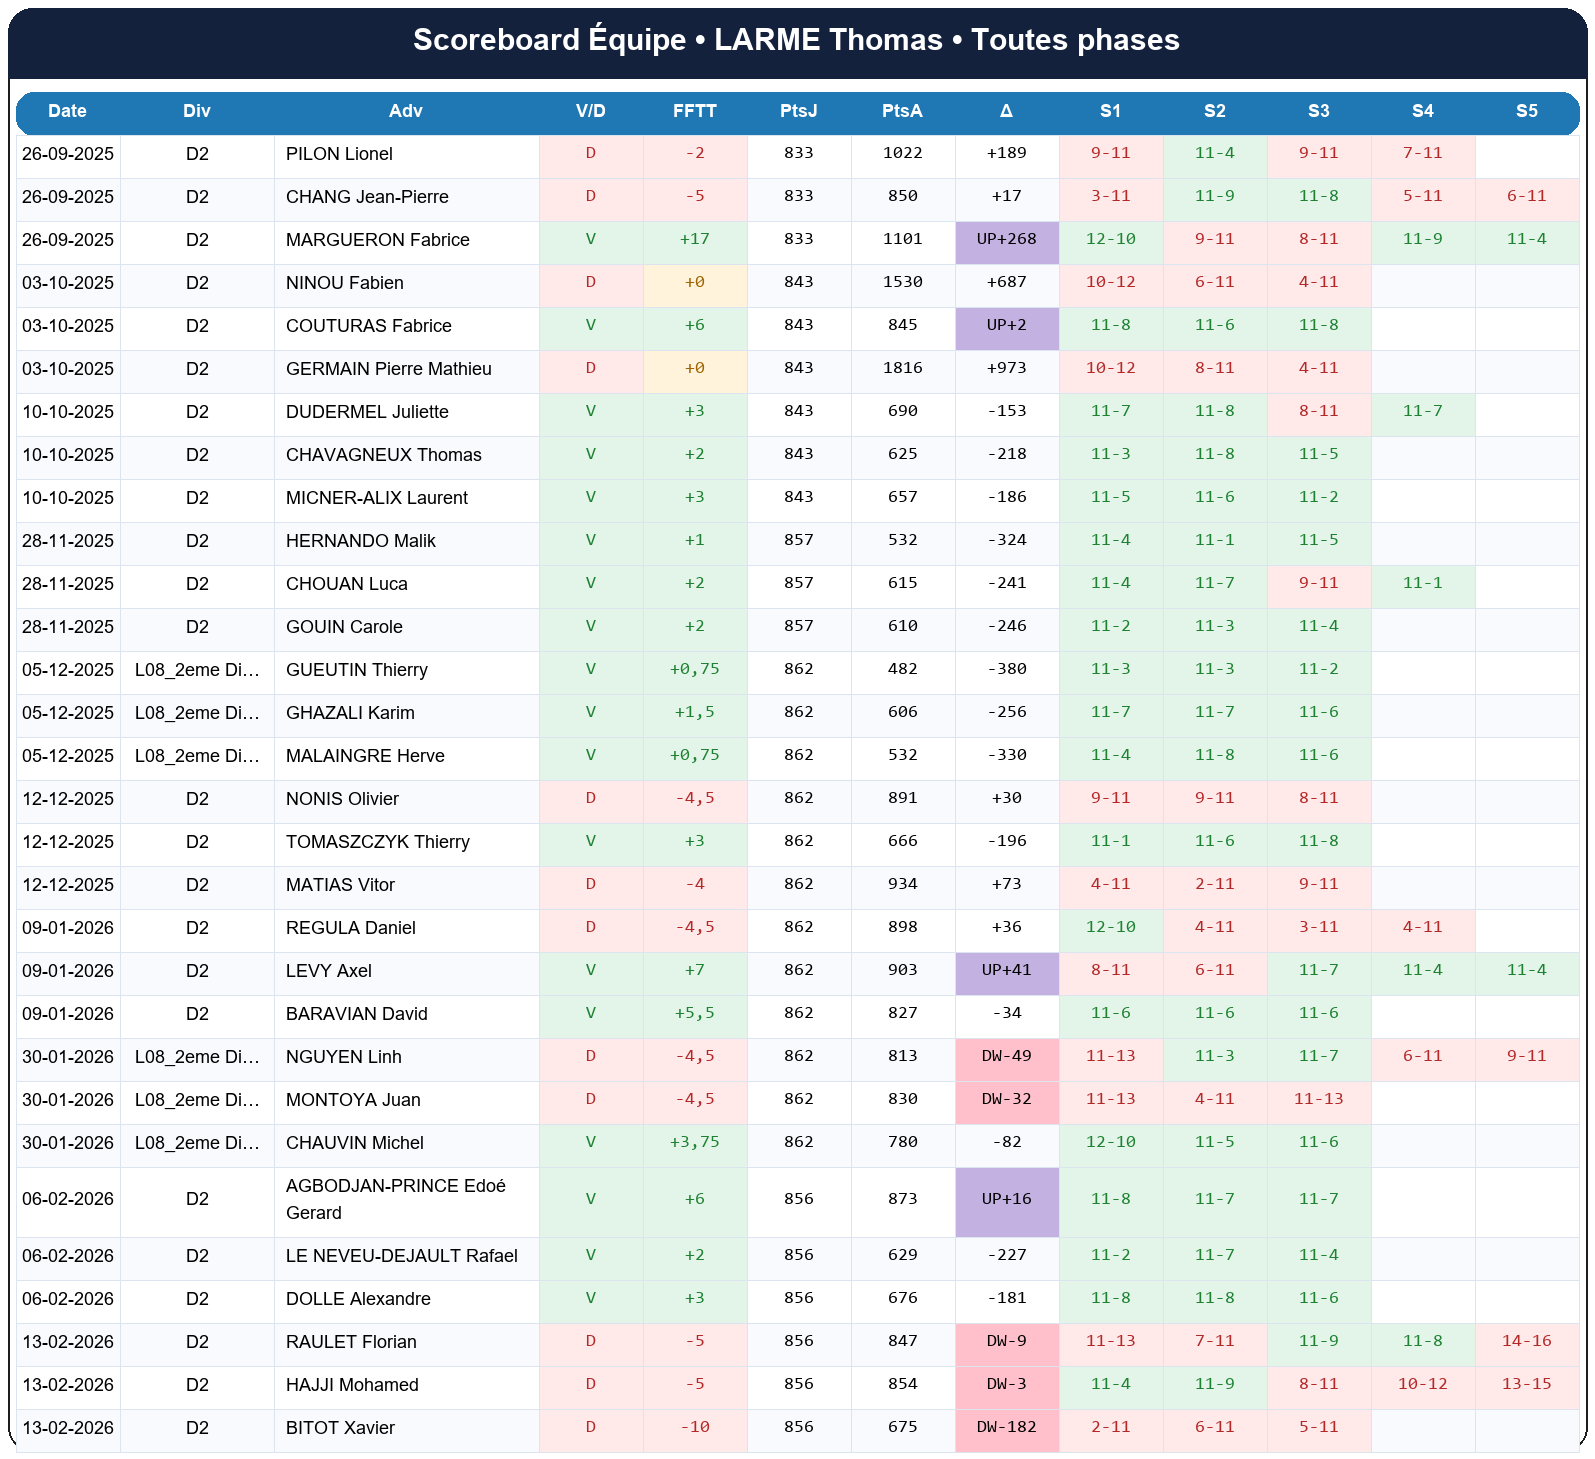
Task: Click opponent GERMAIN Pierre Mathieu
Action: coord(389,369)
